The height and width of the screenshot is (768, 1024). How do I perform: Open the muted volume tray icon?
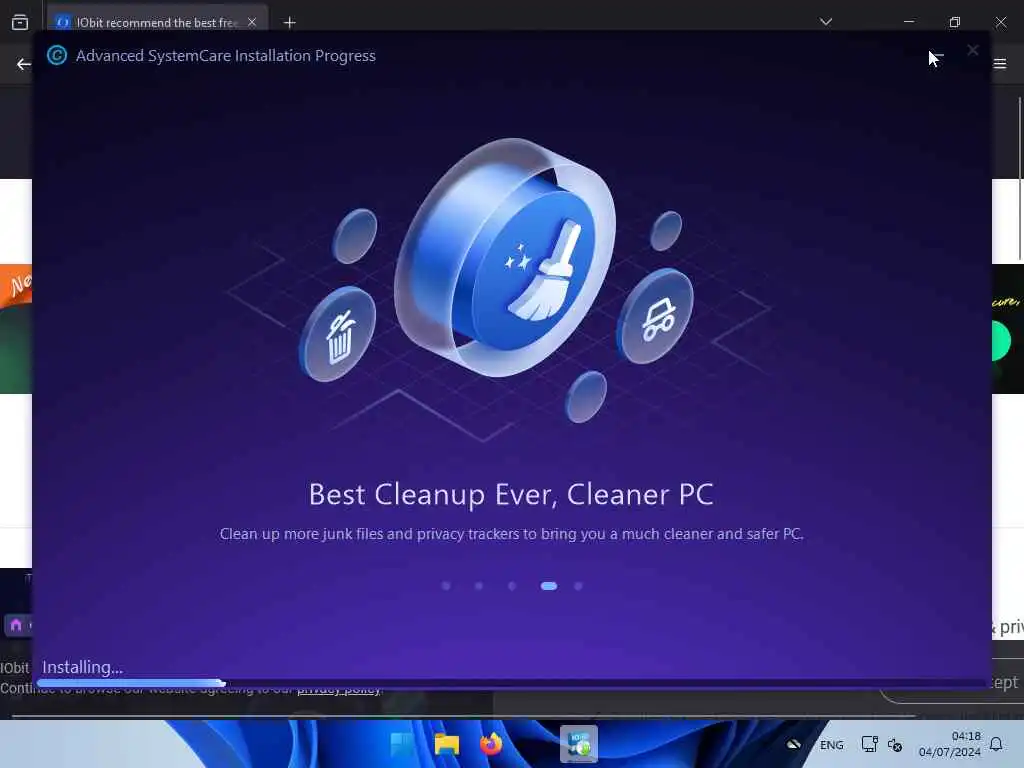coord(895,744)
